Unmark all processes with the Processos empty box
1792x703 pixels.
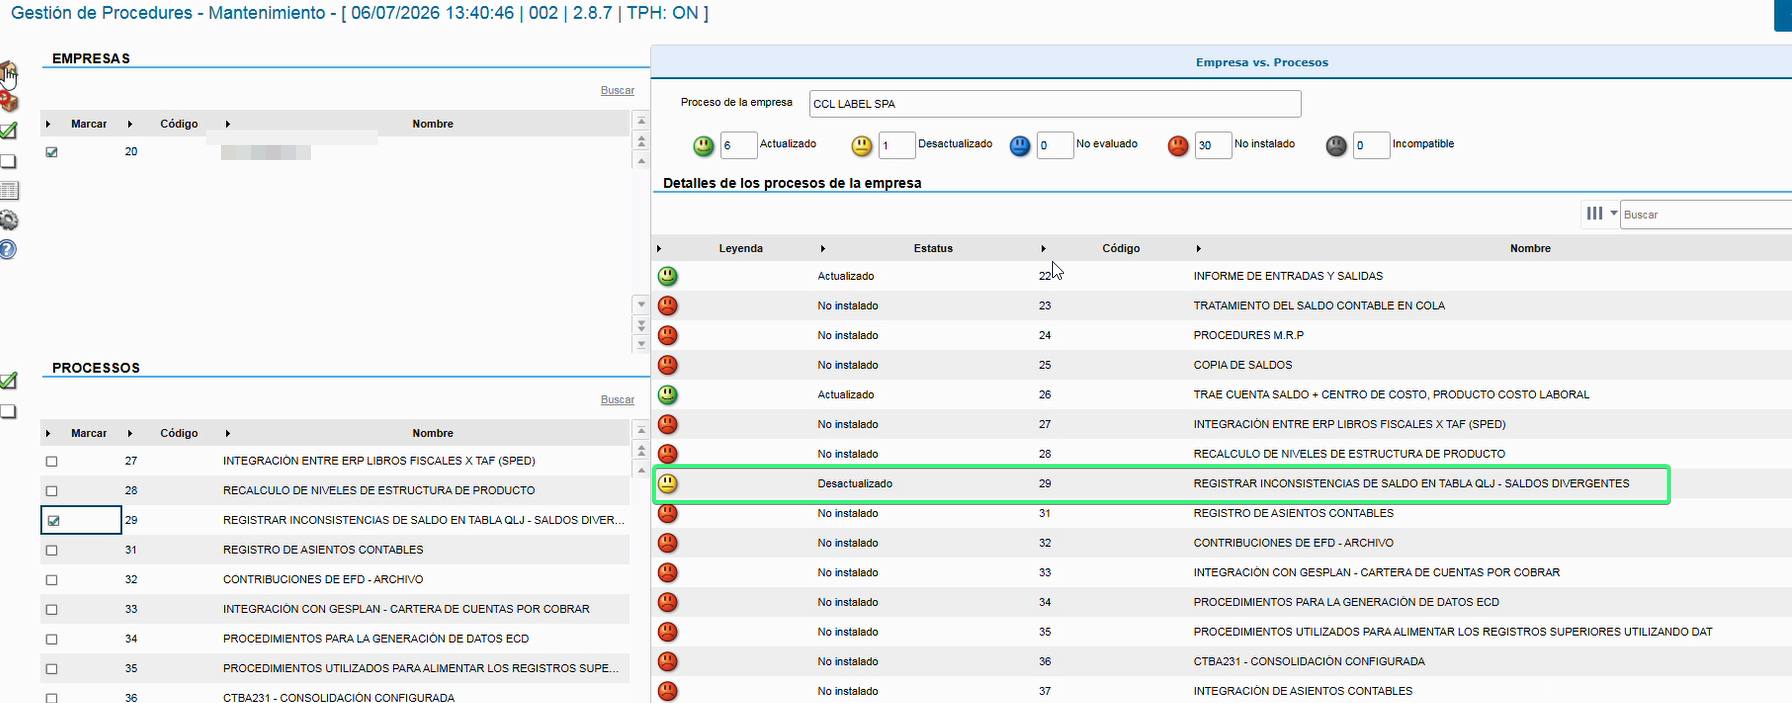8,411
